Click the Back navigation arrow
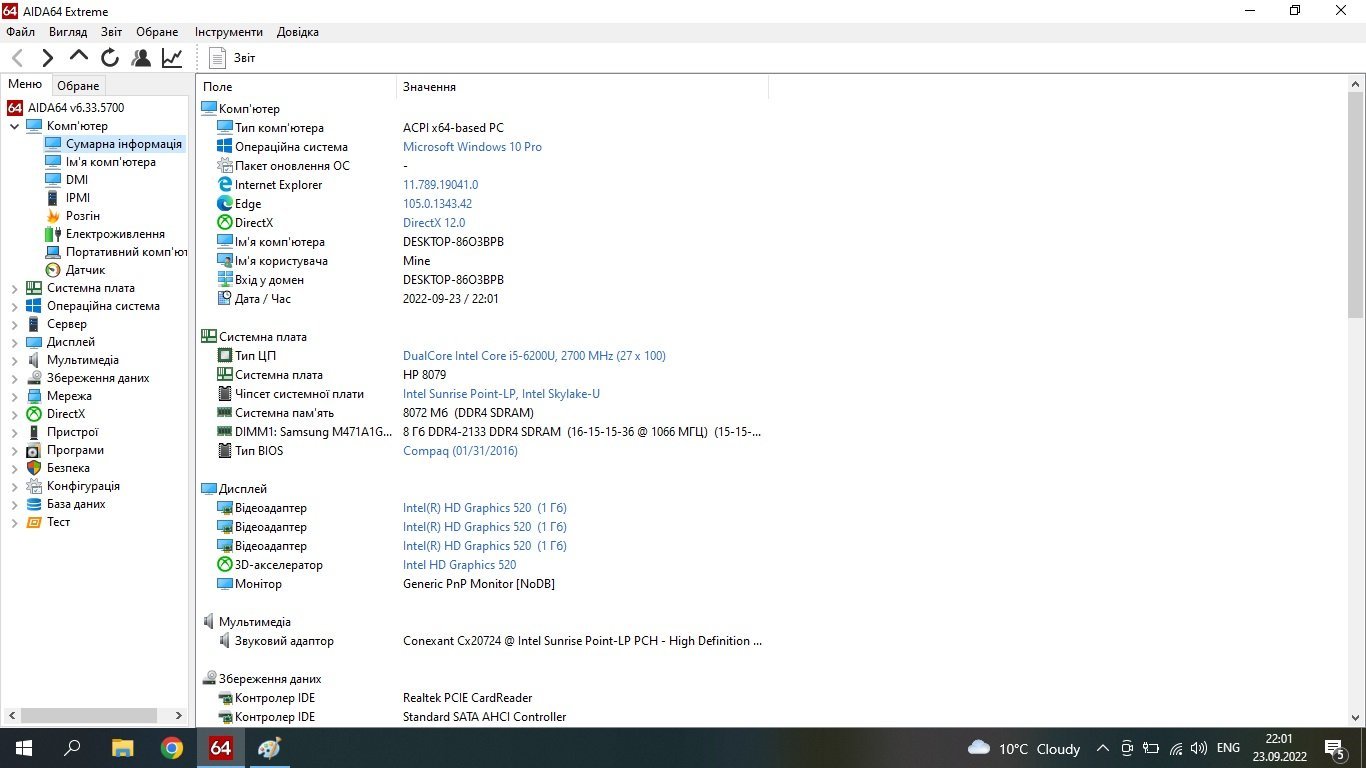The height and width of the screenshot is (768, 1366). coord(17,58)
